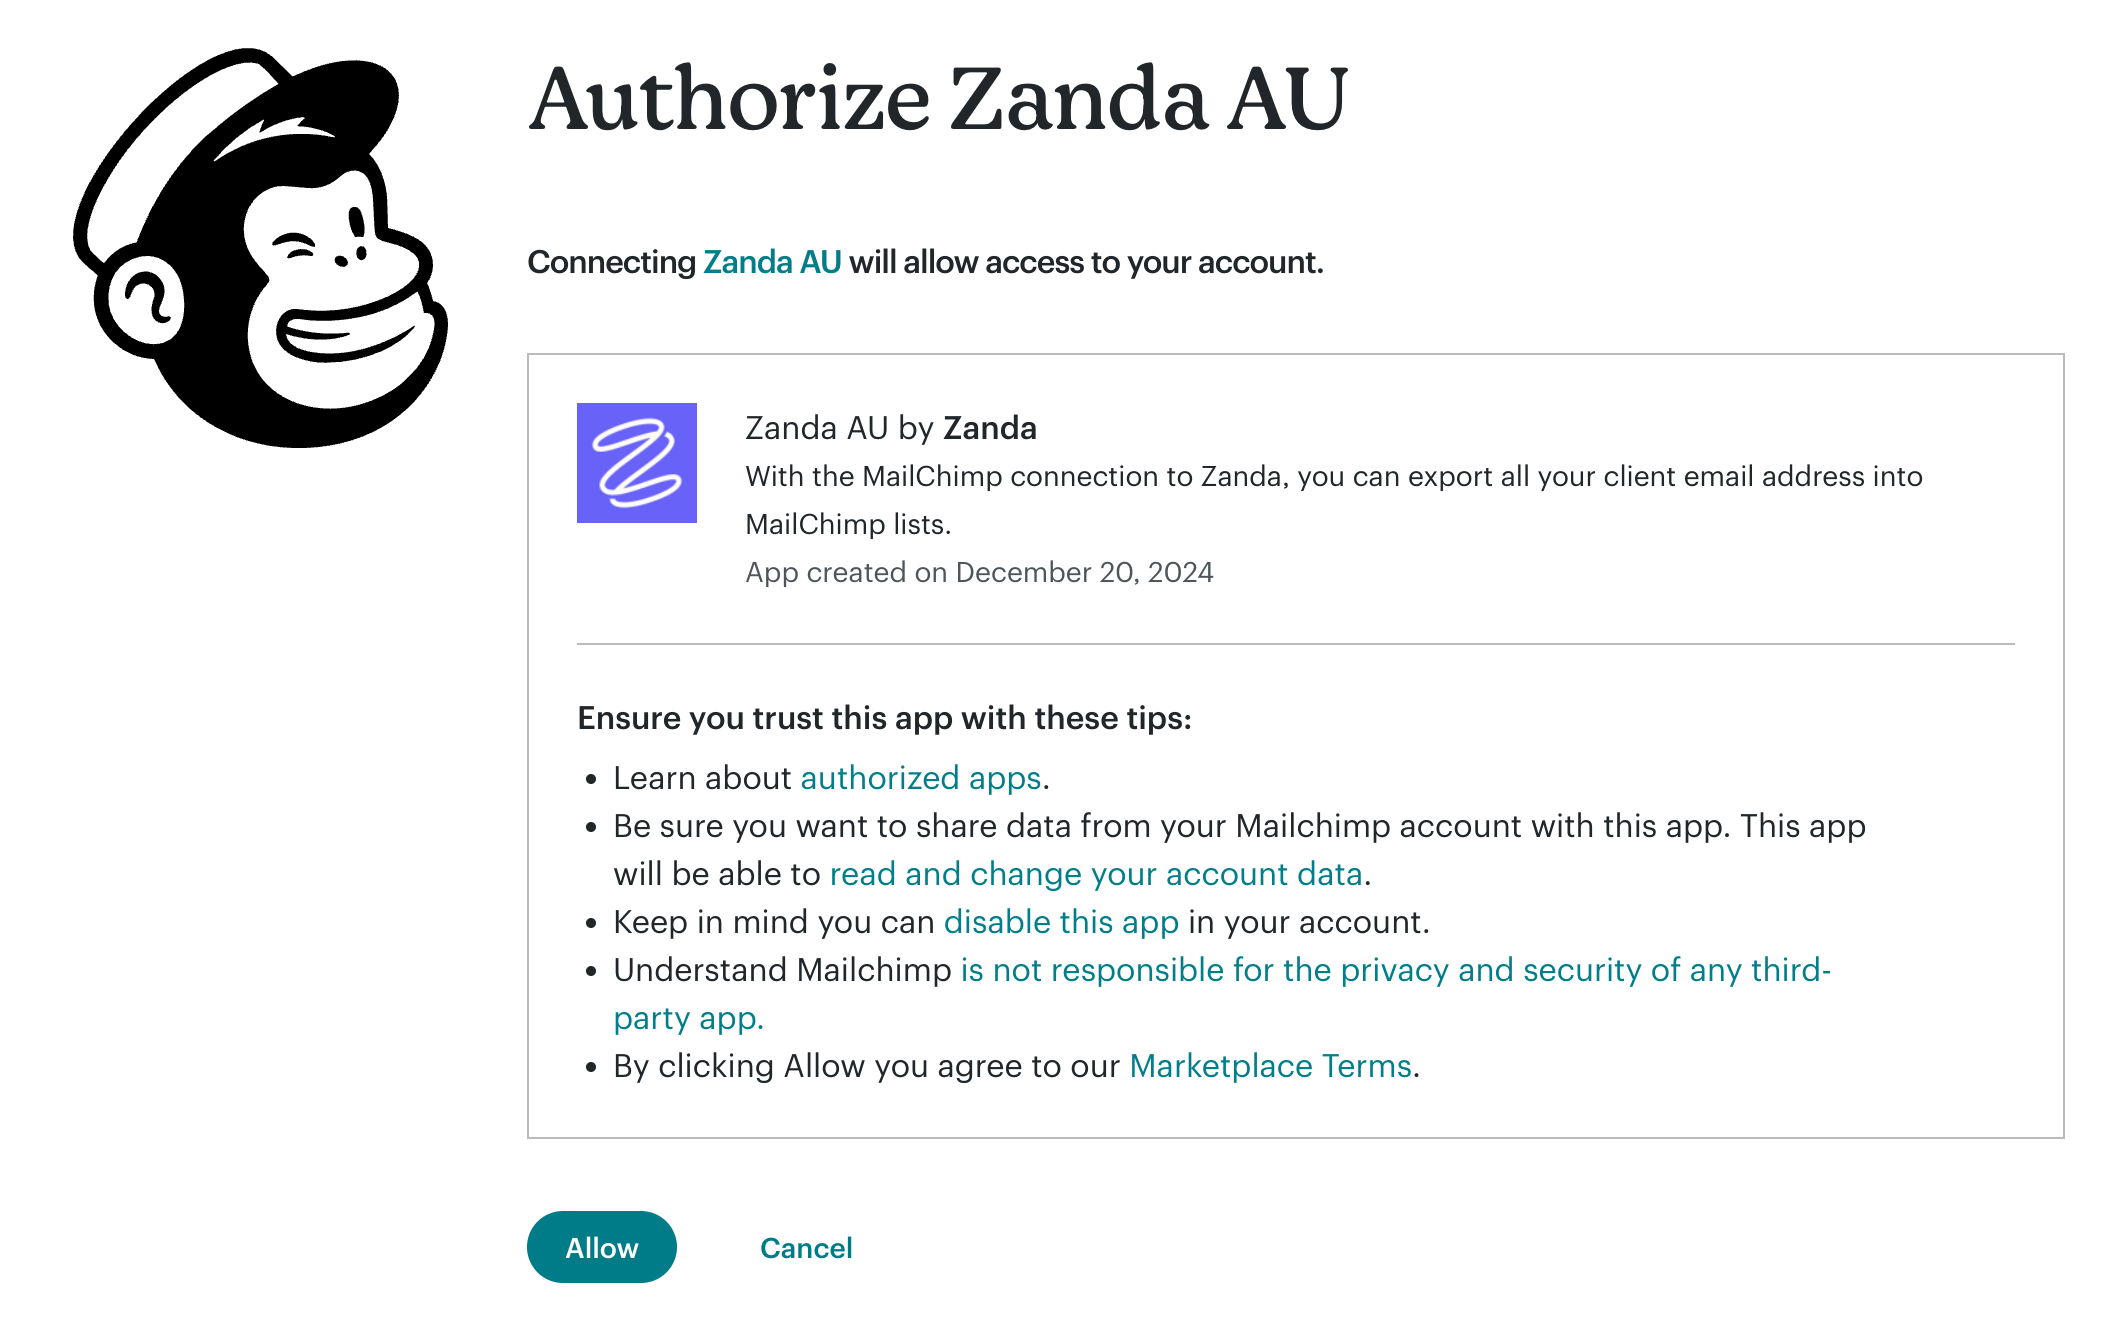Open the Marketplace Terms link

[1270, 1066]
